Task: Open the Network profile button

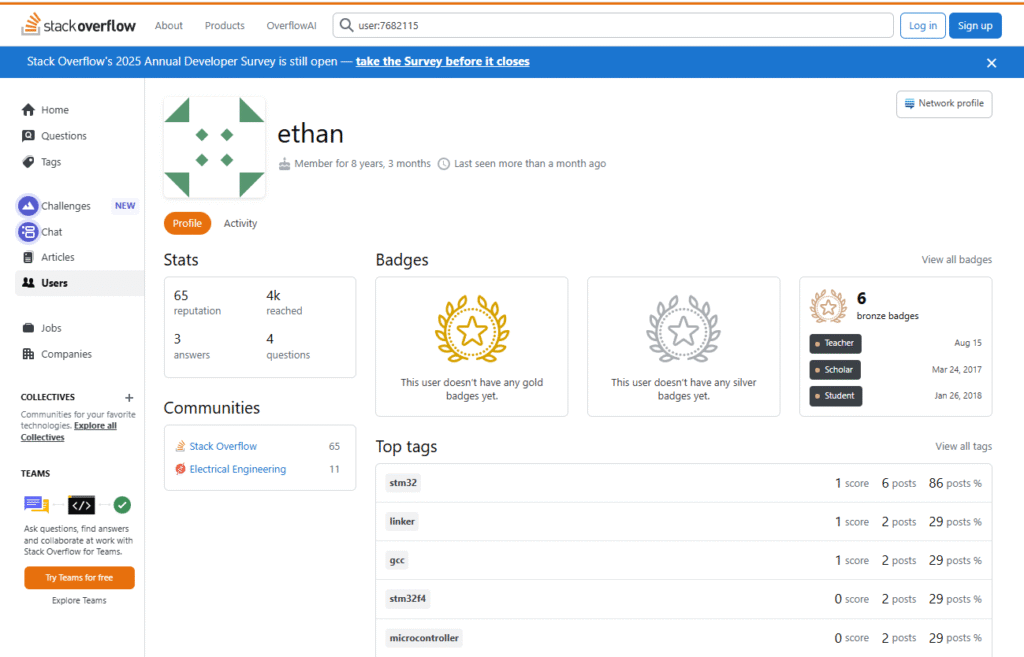Action: point(944,104)
